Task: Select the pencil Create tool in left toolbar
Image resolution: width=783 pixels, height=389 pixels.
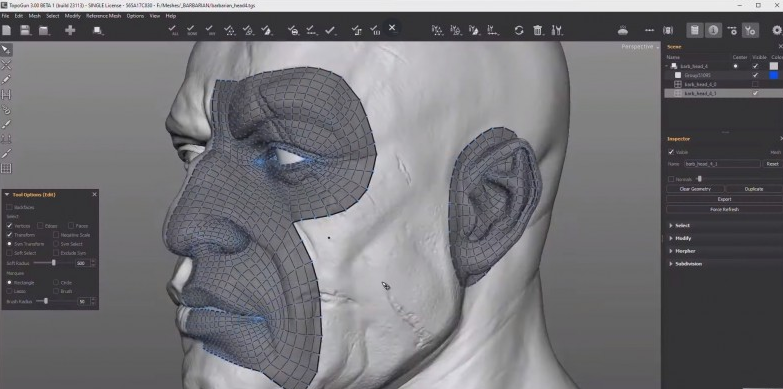Action: 6,80
